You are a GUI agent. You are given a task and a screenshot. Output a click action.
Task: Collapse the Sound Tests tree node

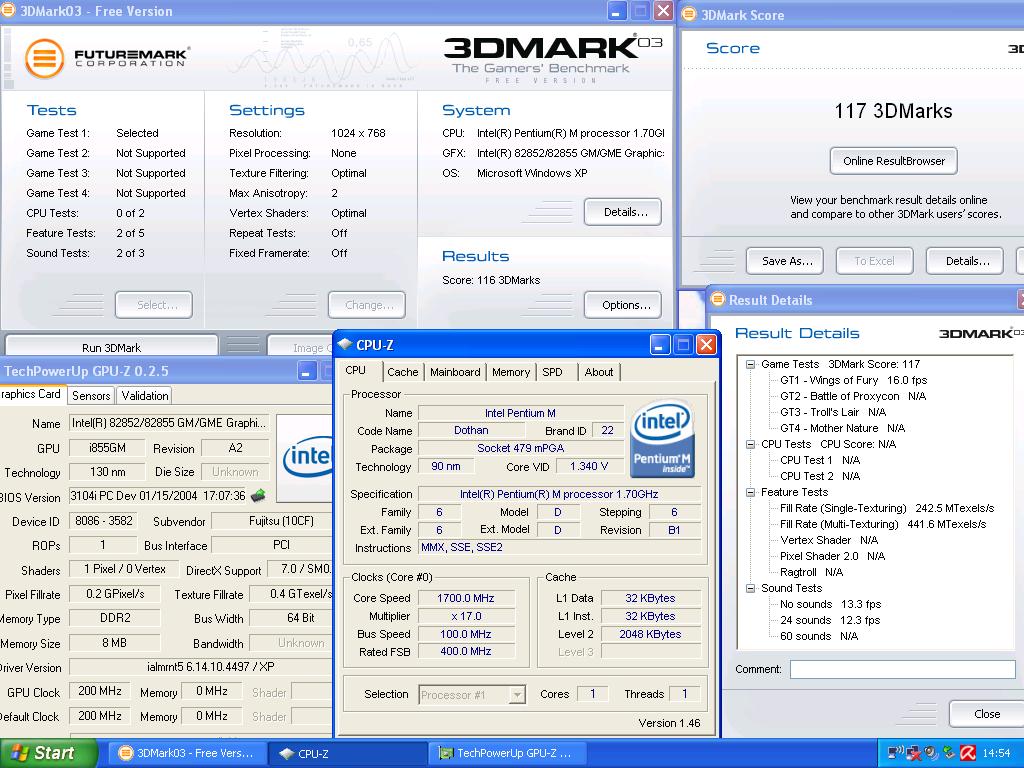click(x=750, y=588)
